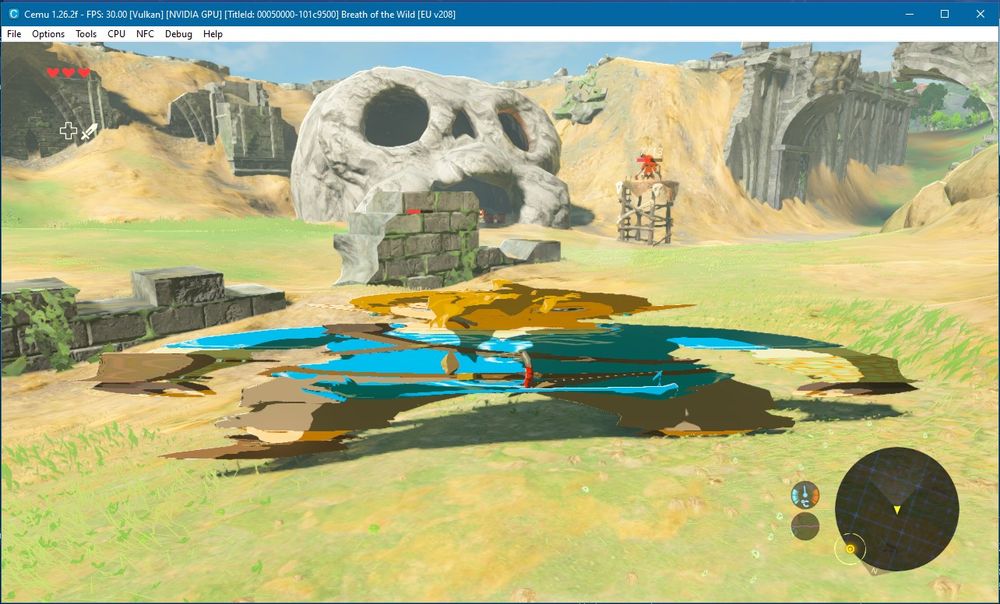Click the yellow player arrow on the minimap

coord(897,510)
